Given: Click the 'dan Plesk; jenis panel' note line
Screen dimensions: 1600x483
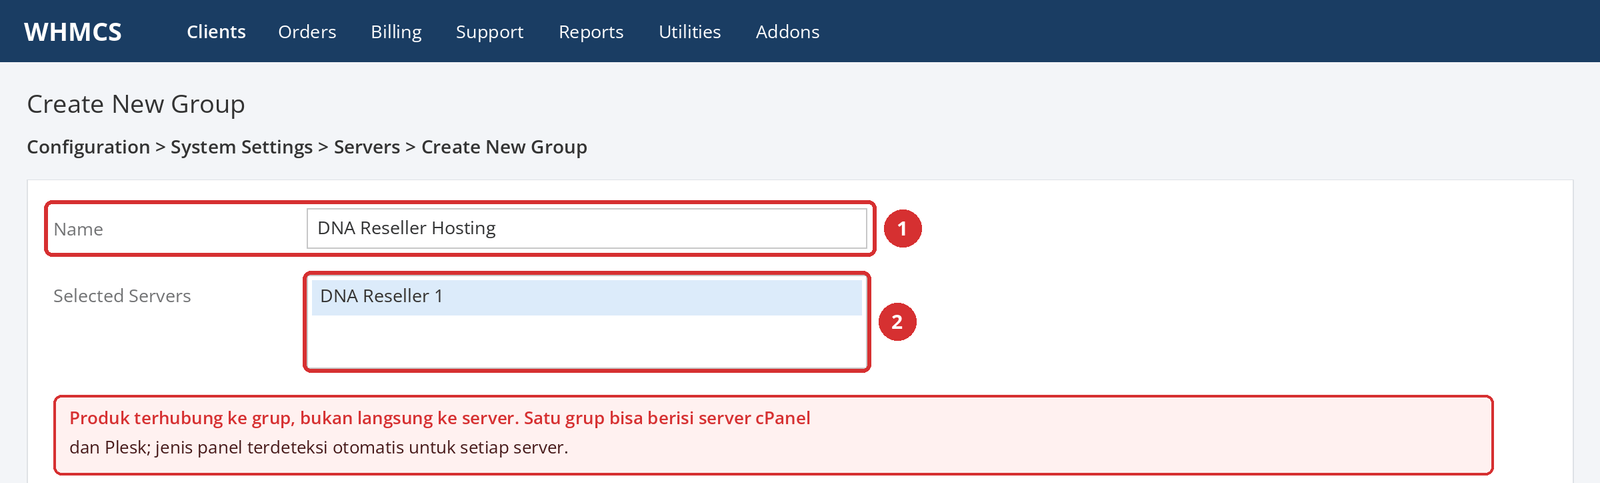Looking at the screenshot, I should point(319,447).
